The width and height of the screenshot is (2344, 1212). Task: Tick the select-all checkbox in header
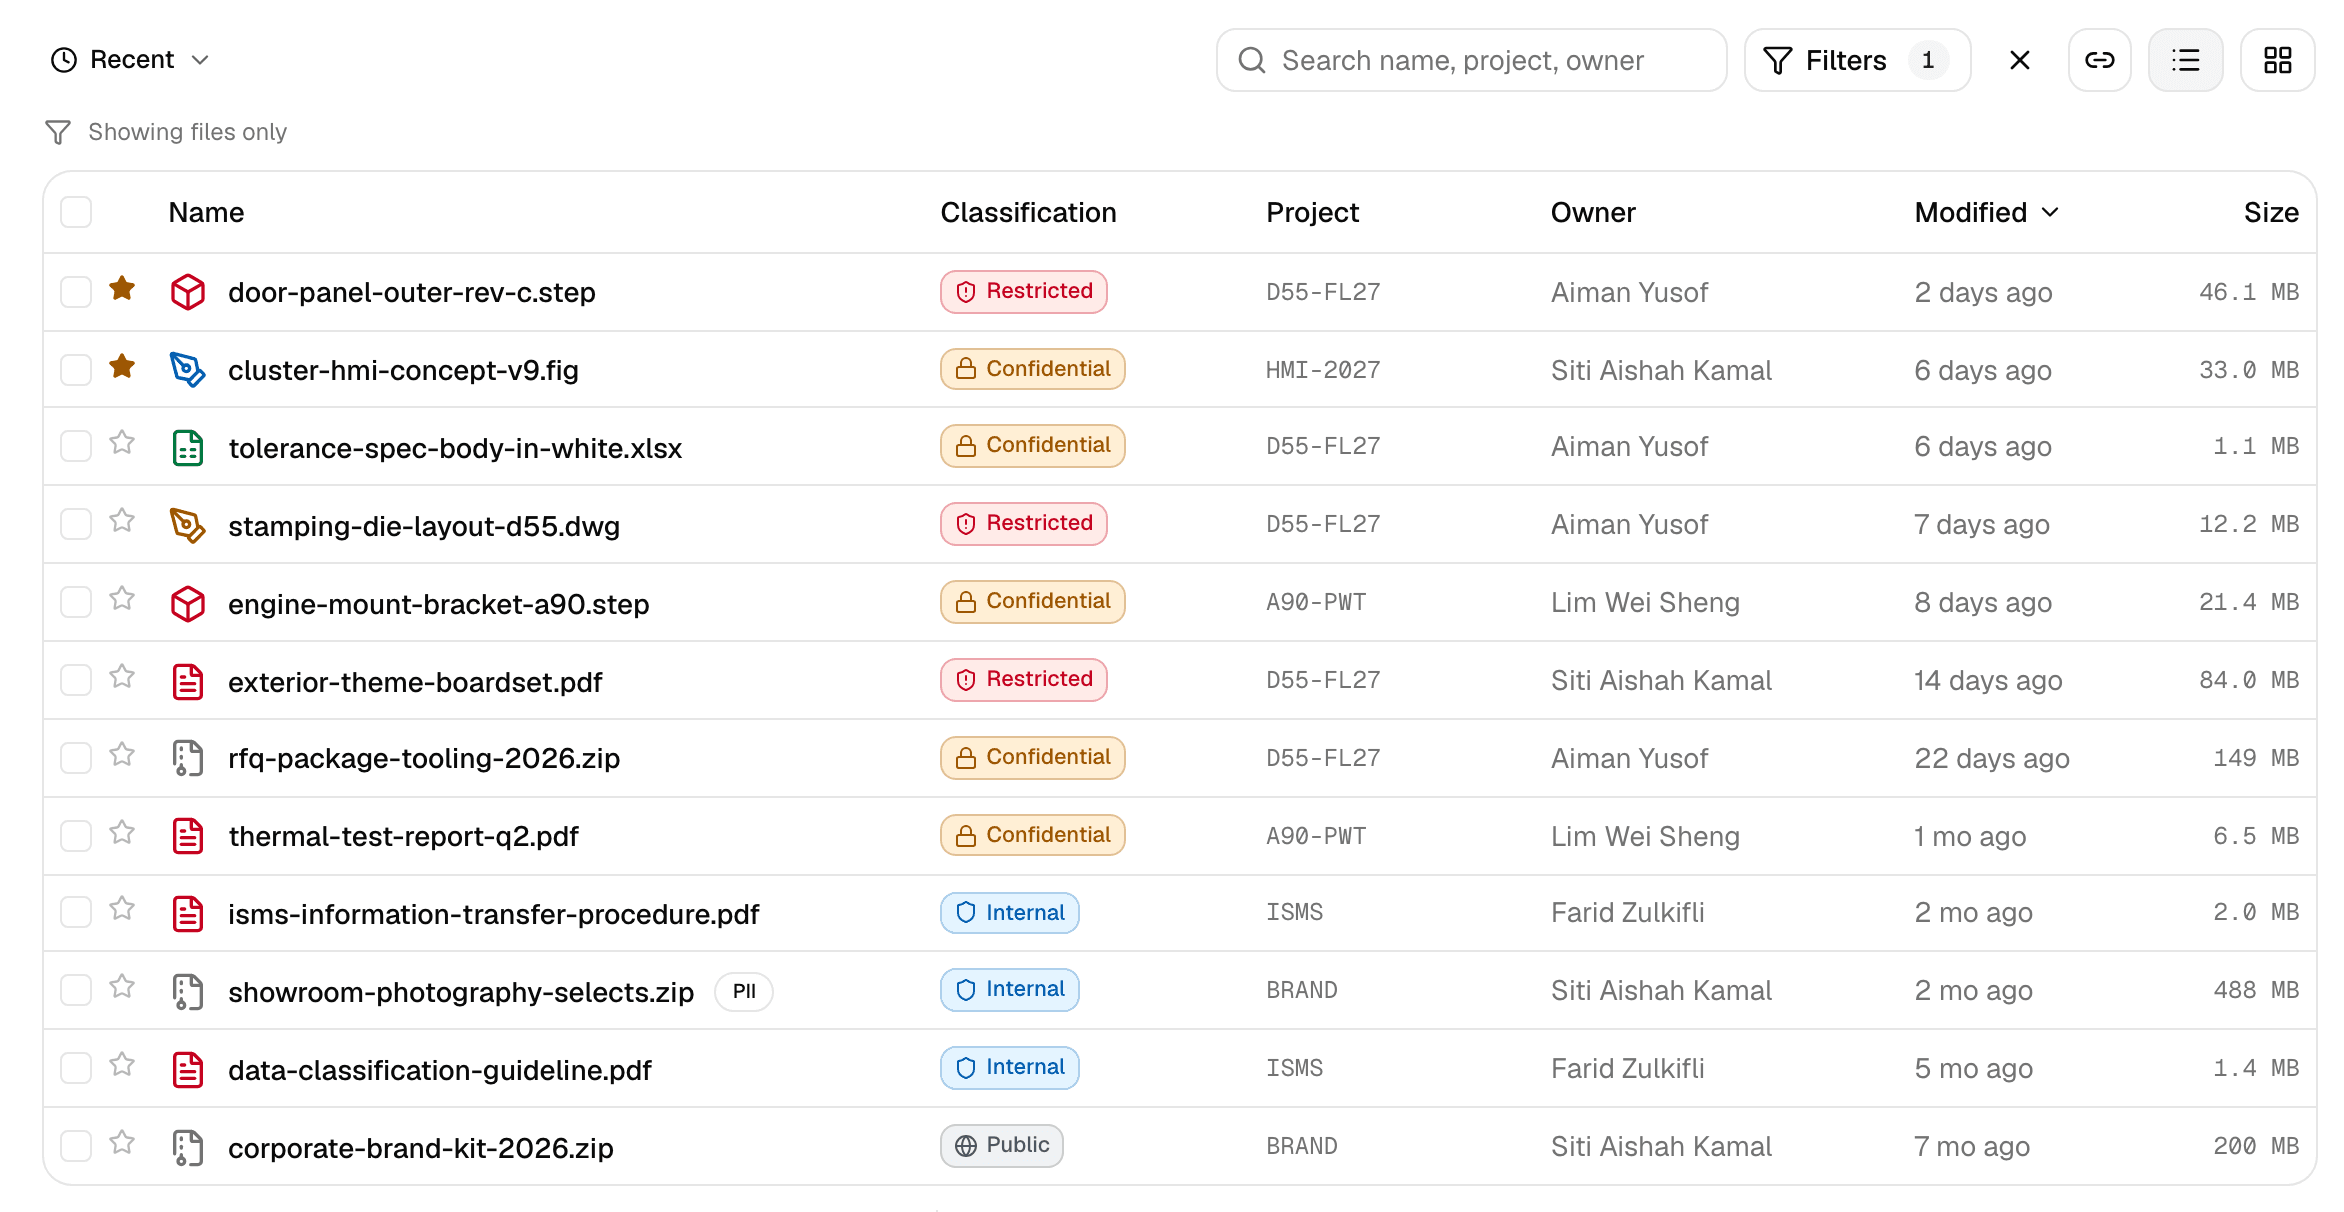click(76, 212)
